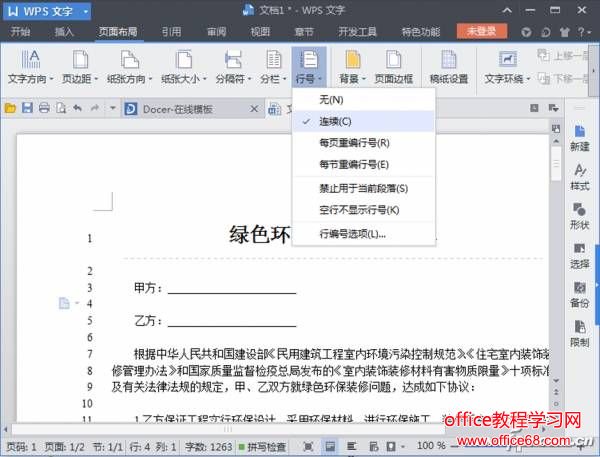Open the 样式 styles sidebar panel

coord(579,177)
